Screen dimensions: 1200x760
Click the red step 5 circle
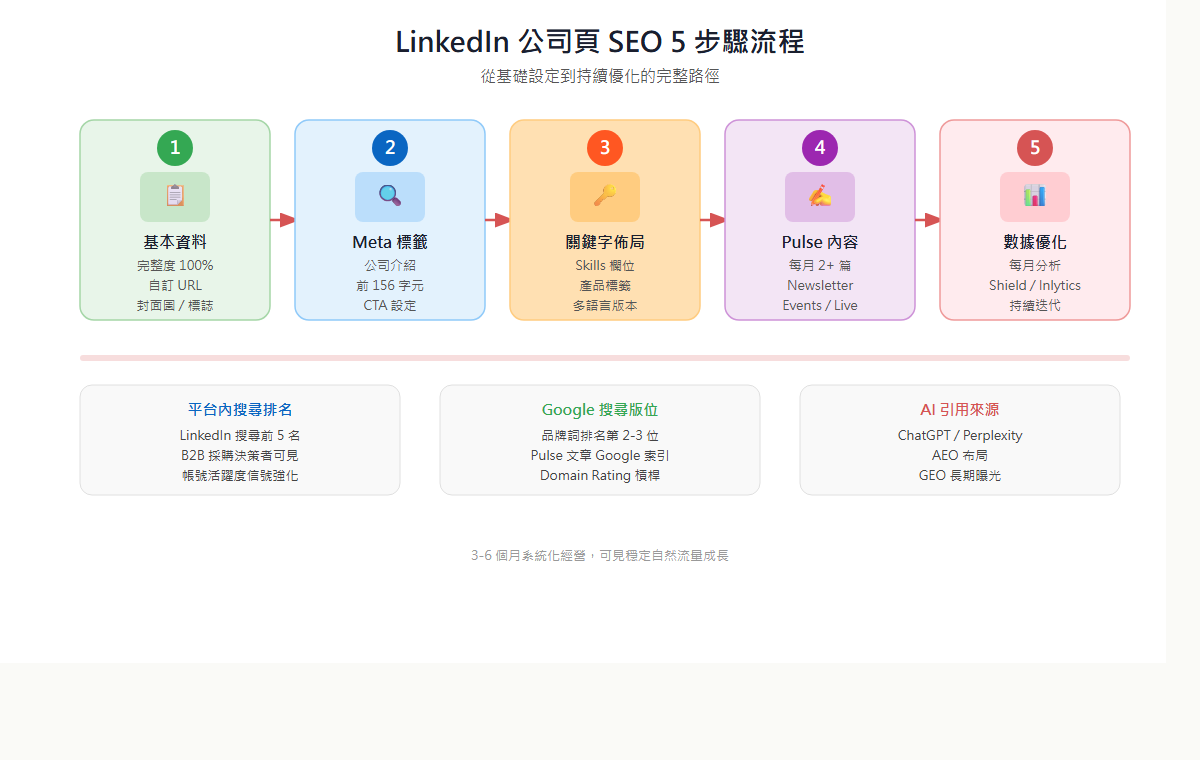(1035, 148)
